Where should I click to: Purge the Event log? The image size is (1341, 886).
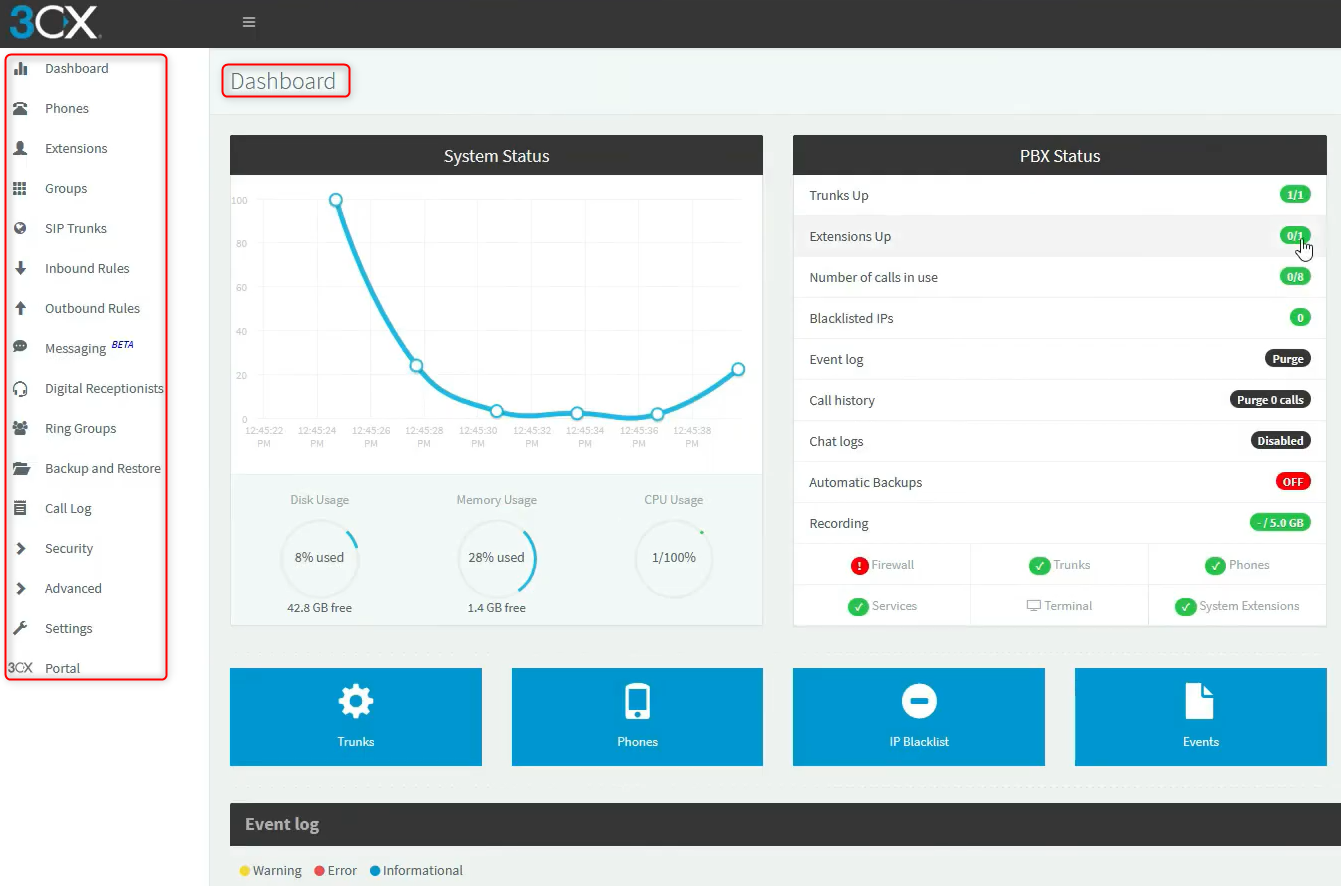point(1287,358)
